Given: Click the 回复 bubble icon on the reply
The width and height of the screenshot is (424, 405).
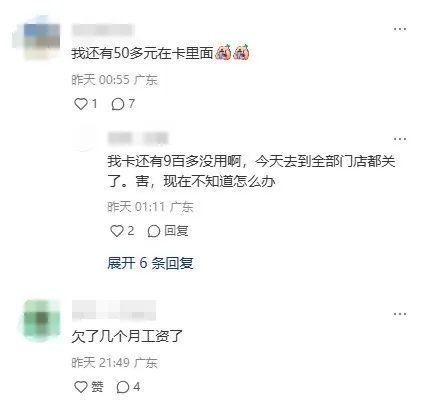Looking at the screenshot, I should [154, 231].
